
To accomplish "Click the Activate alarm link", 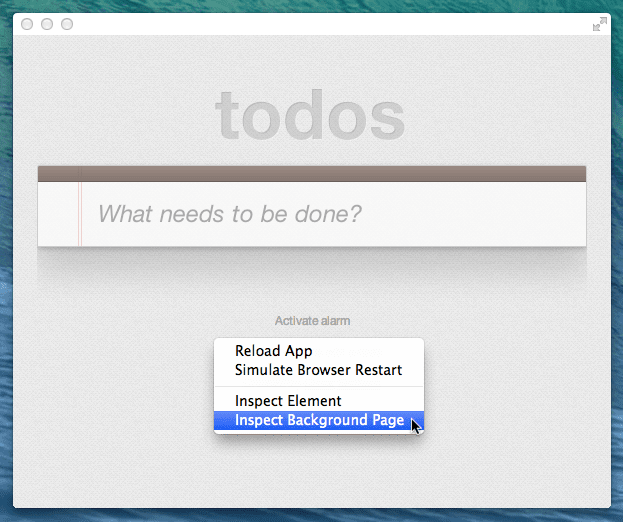I will 312,321.
